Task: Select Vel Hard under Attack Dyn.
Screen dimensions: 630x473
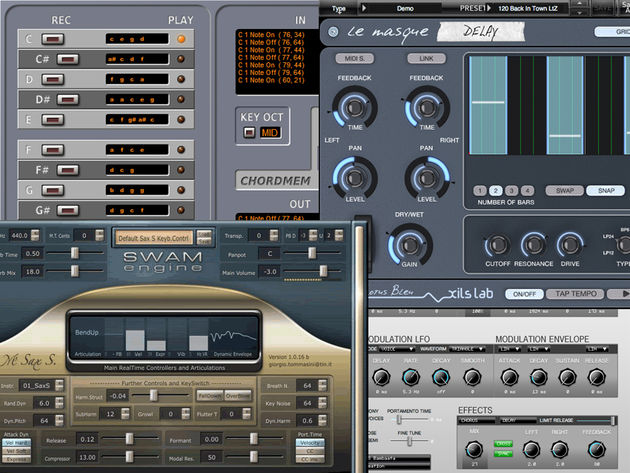Action: [x=16, y=442]
